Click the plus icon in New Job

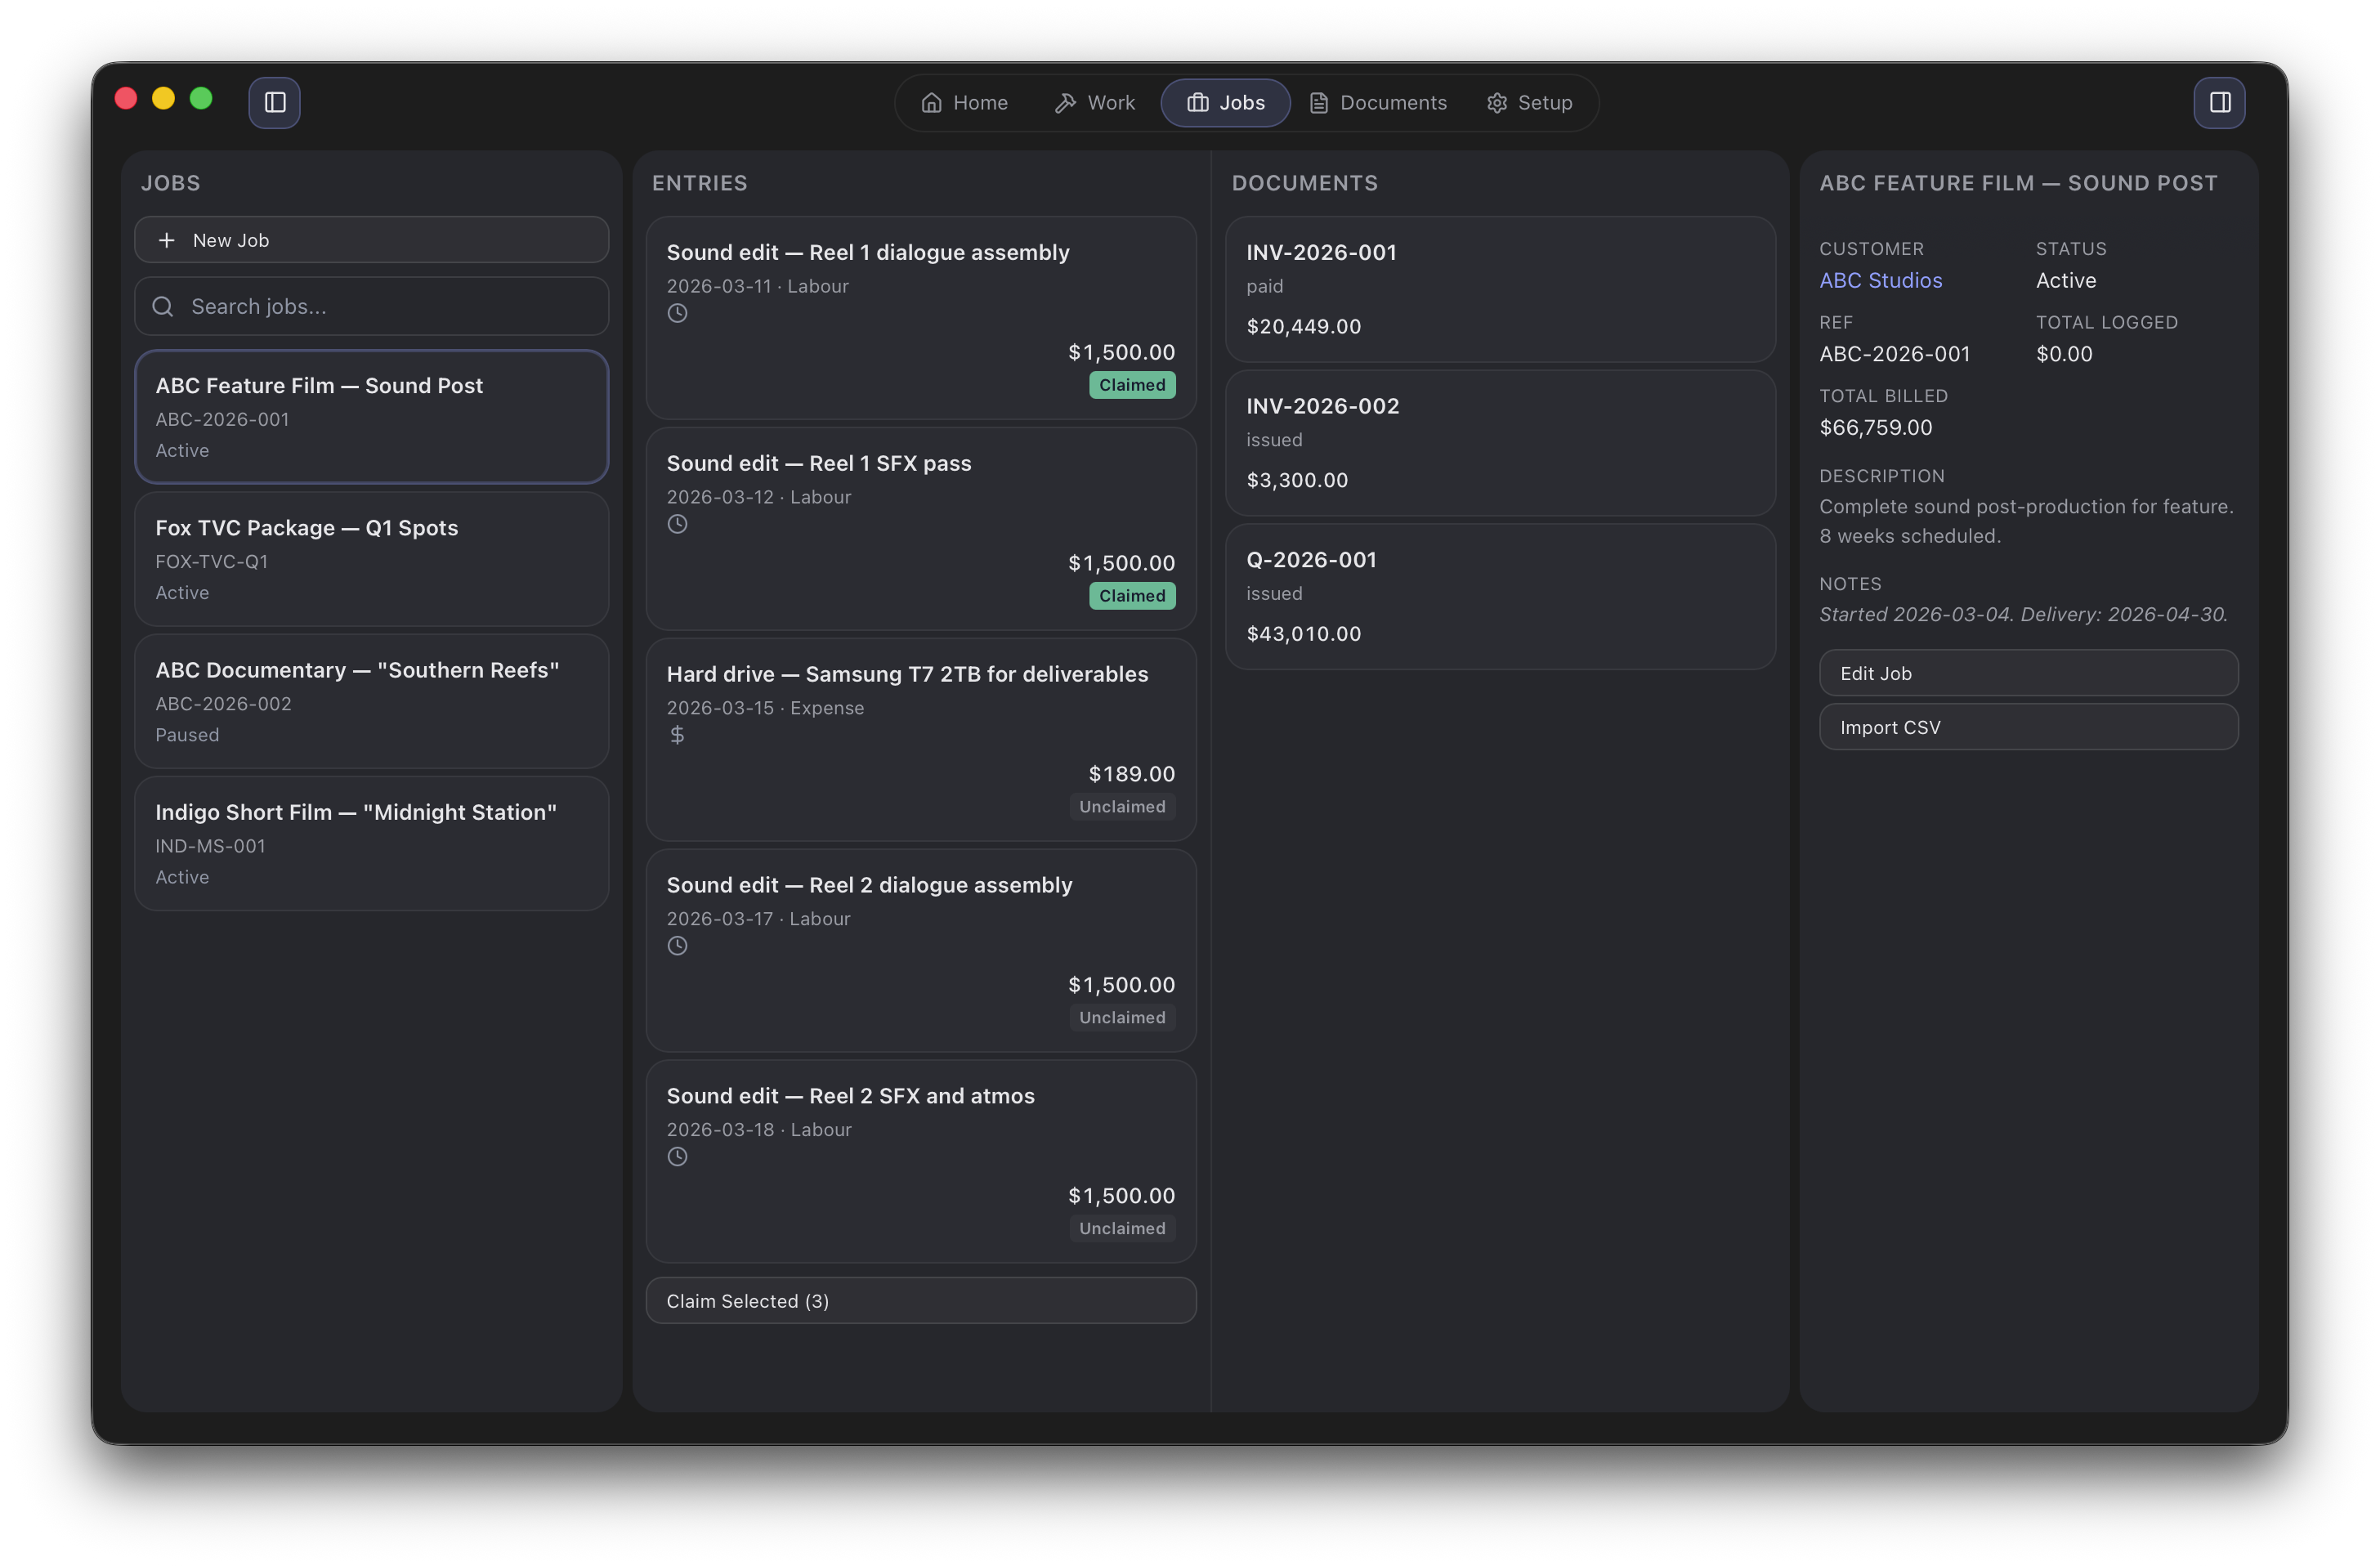(x=167, y=240)
